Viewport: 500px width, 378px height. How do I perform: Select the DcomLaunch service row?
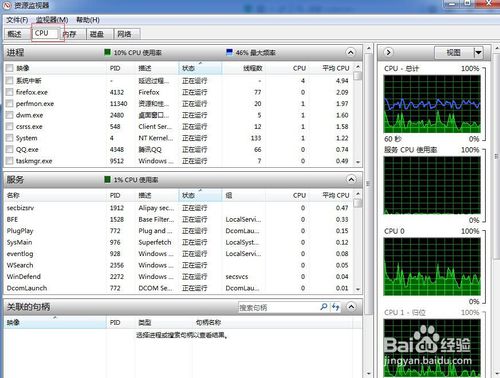click(x=178, y=288)
